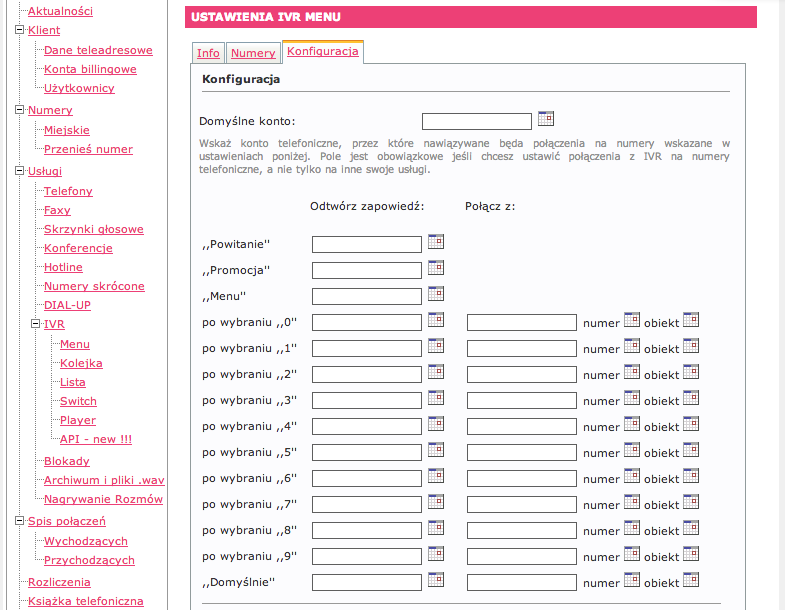Focus announcement field for po wybraniu „4"
Viewport: 785px width, 610px height.
point(366,427)
